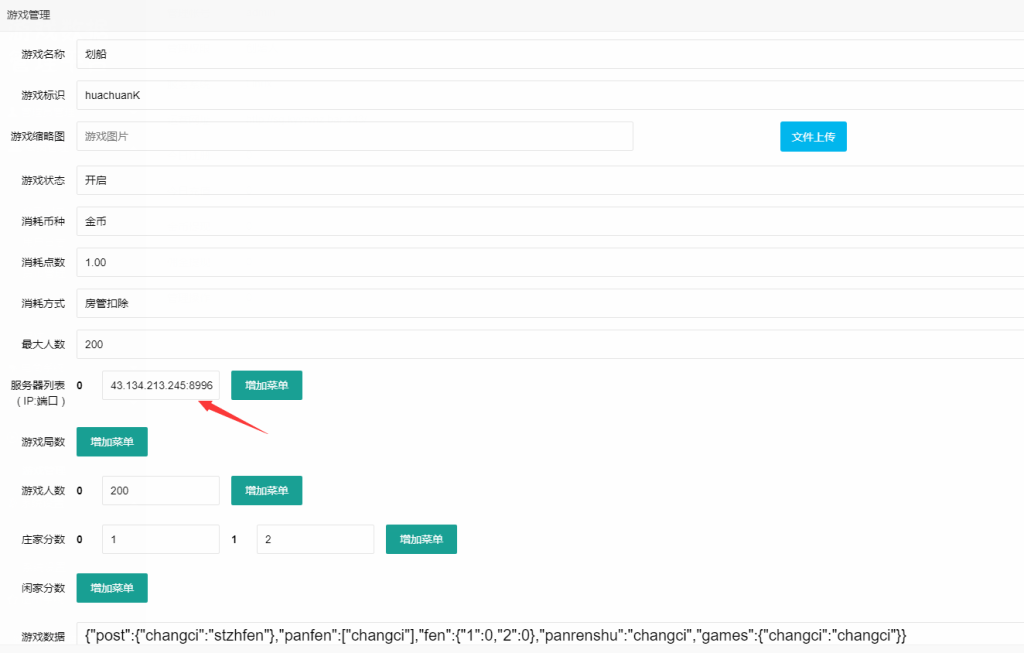This screenshot has height=653, width=1024.
Task: Select the 游戏管理 panel header
Action: [x=29, y=15]
